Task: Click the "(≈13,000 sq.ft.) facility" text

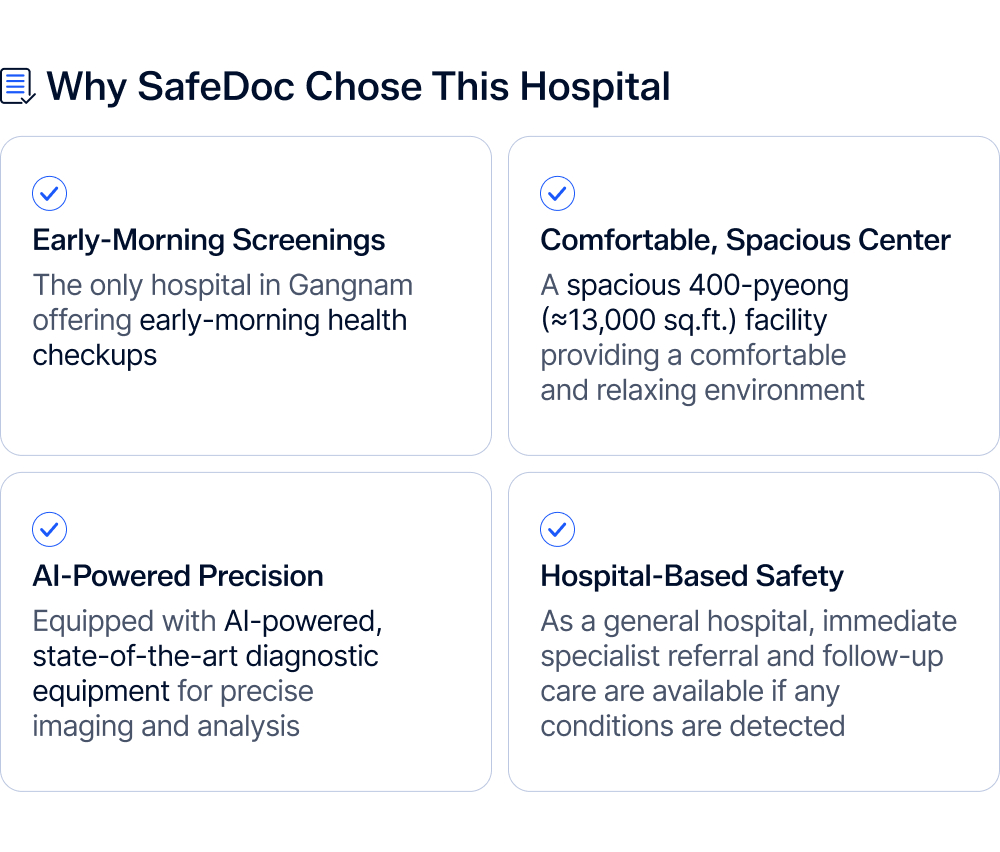Action: [x=684, y=320]
